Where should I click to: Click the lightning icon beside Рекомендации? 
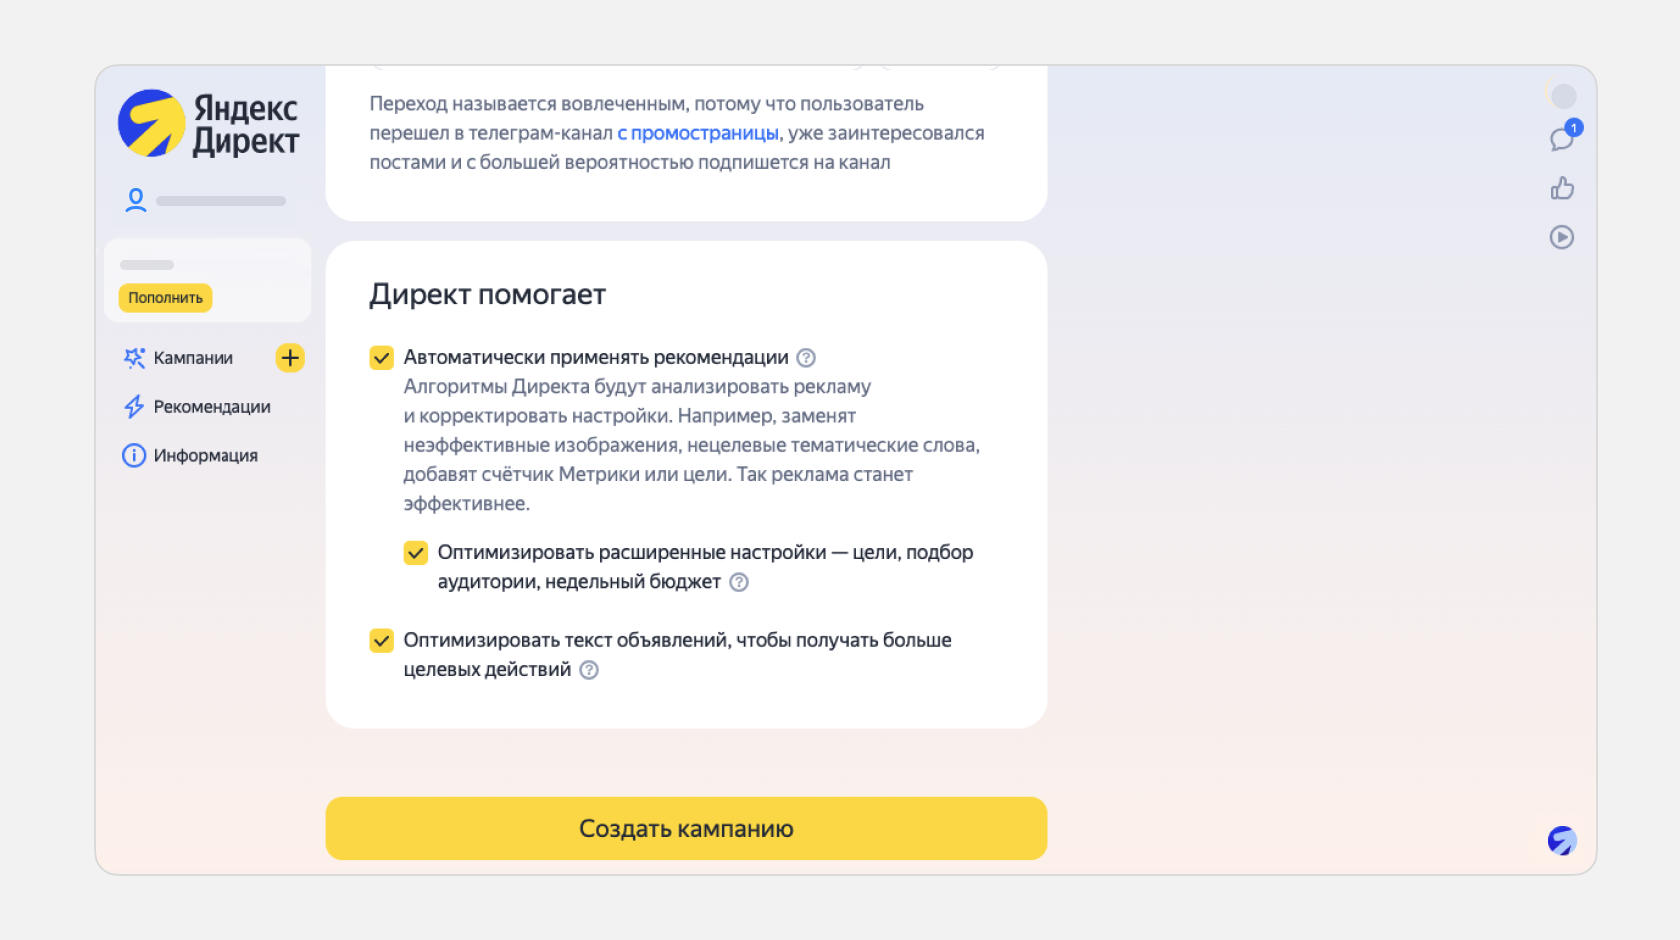[133, 406]
